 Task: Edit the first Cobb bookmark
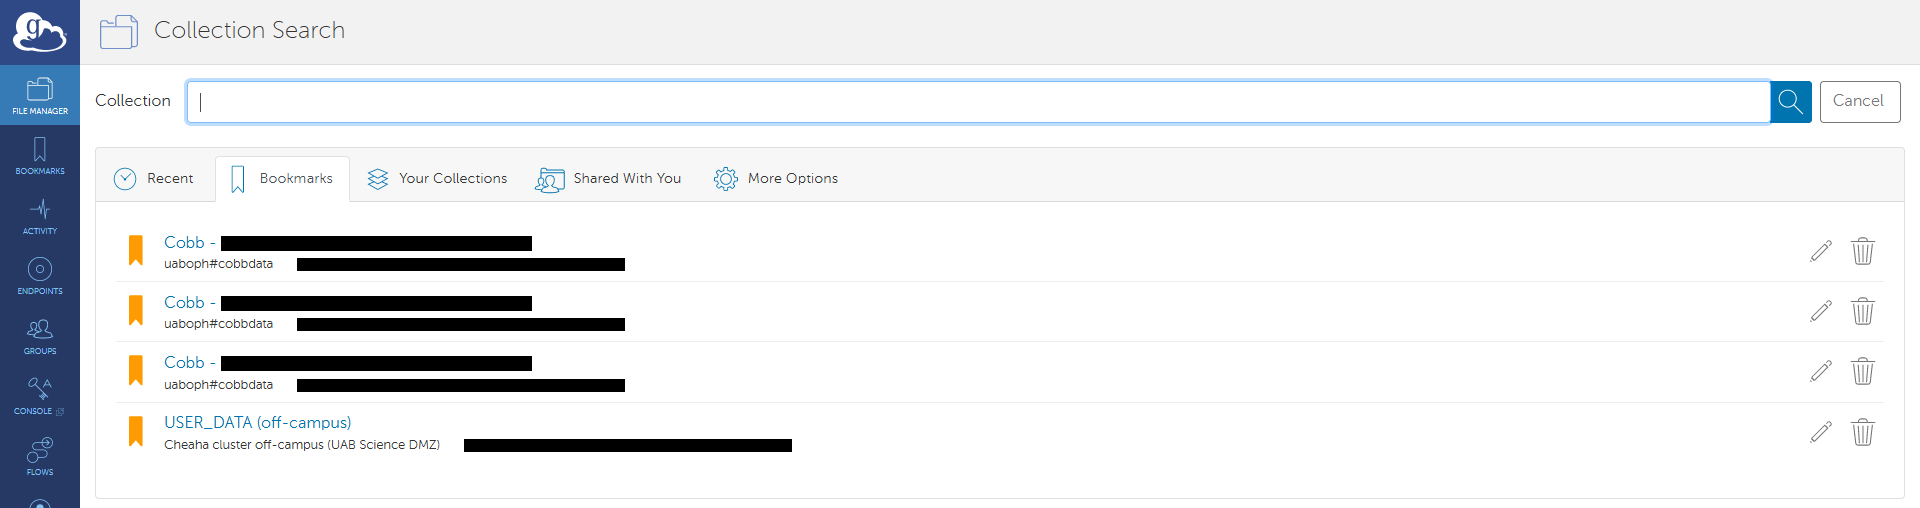click(x=1821, y=251)
